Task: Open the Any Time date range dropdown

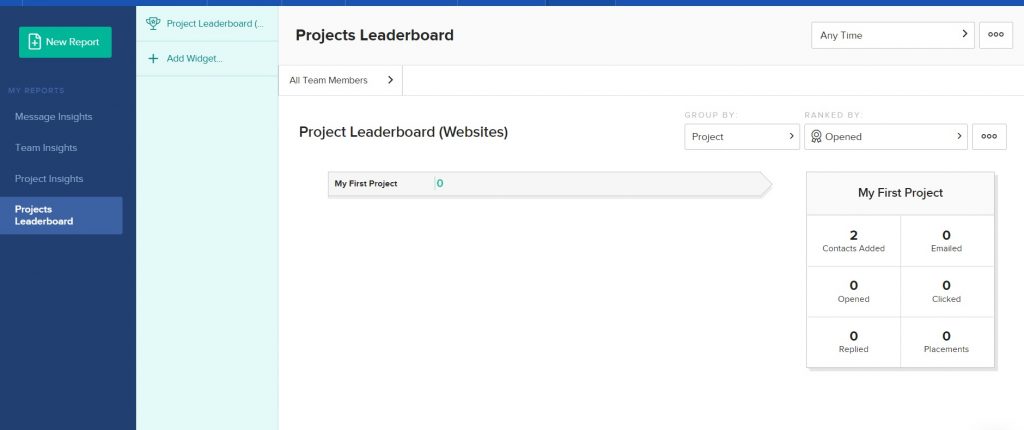Action: coord(893,35)
